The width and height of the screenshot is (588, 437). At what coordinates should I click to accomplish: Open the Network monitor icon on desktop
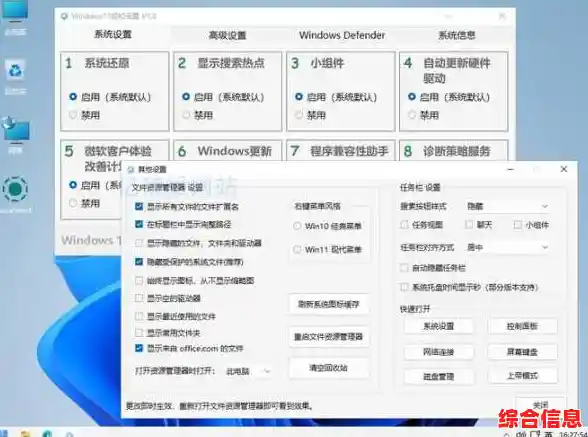pyautogui.click(x=16, y=131)
